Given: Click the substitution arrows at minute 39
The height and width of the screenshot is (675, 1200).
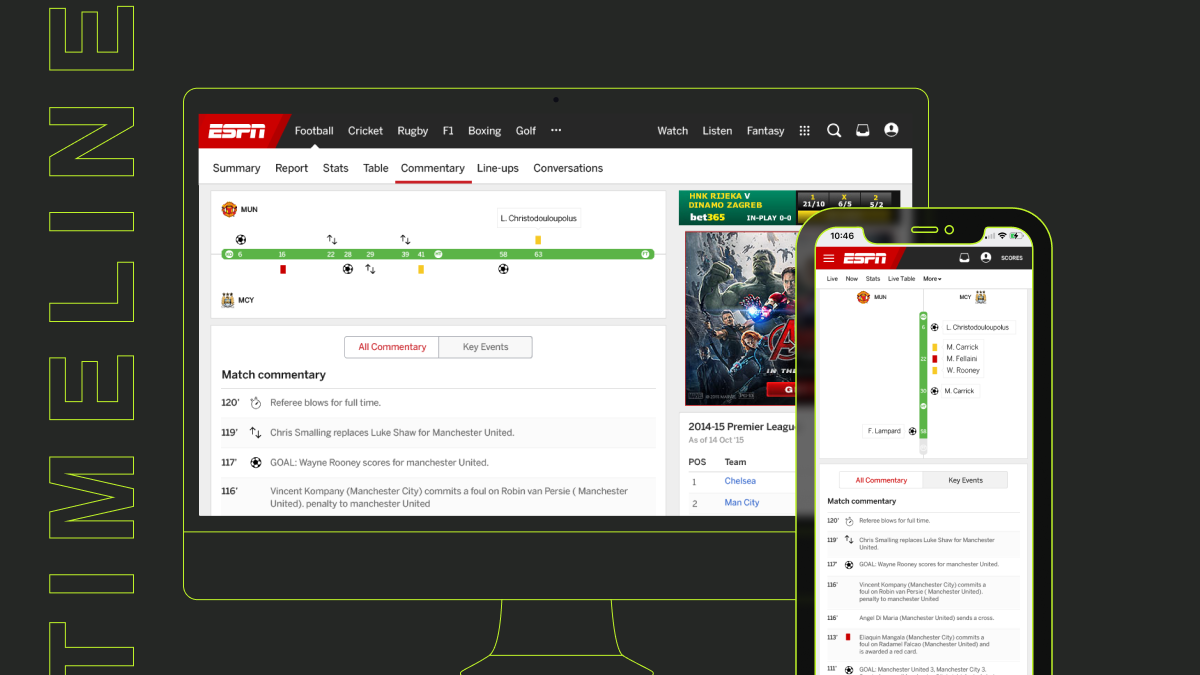Looking at the screenshot, I should tap(405, 240).
